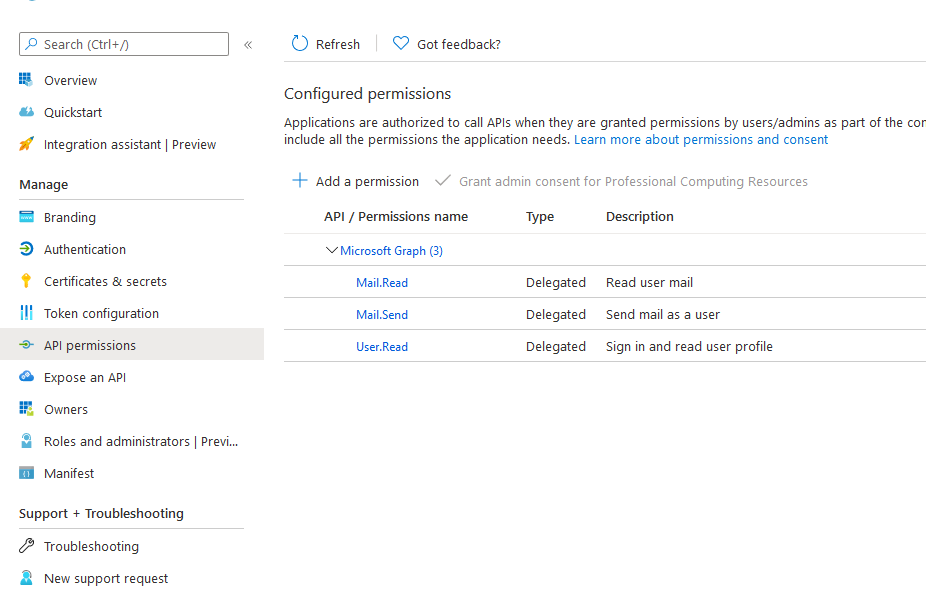Click the Token configuration bars icon
Image resolution: width=926 pixels, height=599 pixels.
(x=26, y=313)
